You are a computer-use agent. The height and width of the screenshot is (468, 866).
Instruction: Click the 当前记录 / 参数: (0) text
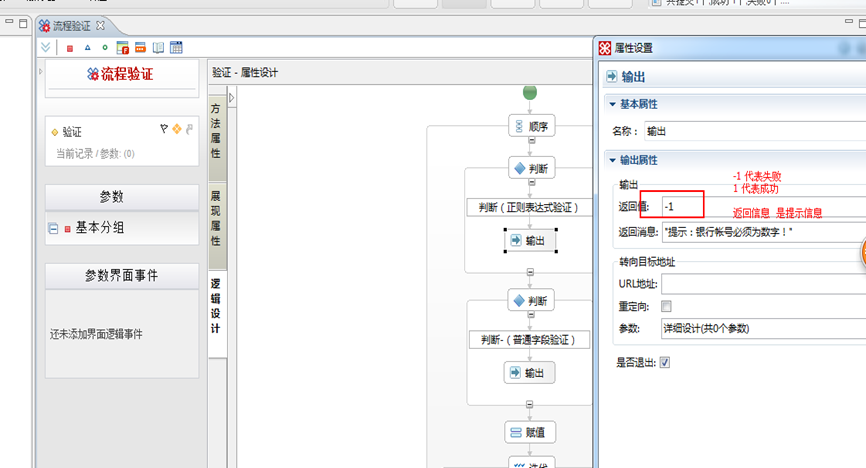(x=95, y=154)
